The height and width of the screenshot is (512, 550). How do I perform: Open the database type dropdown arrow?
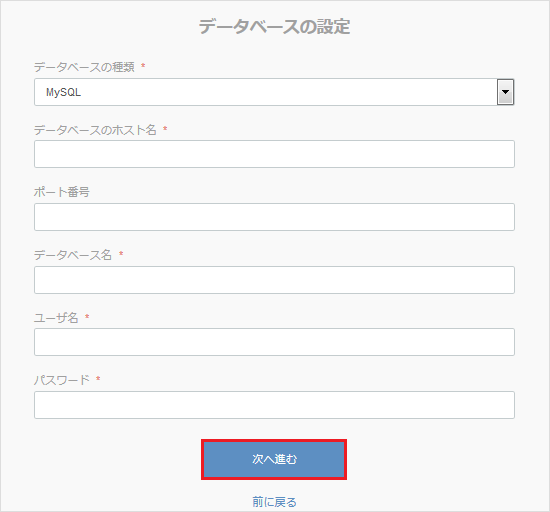point(505,92)
